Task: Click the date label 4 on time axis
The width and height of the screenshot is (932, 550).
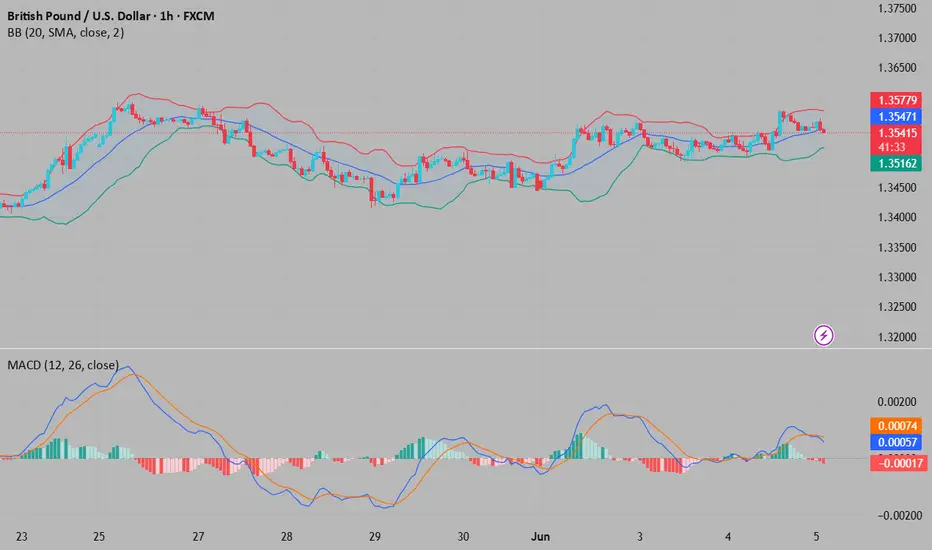Action: [728, 537]
